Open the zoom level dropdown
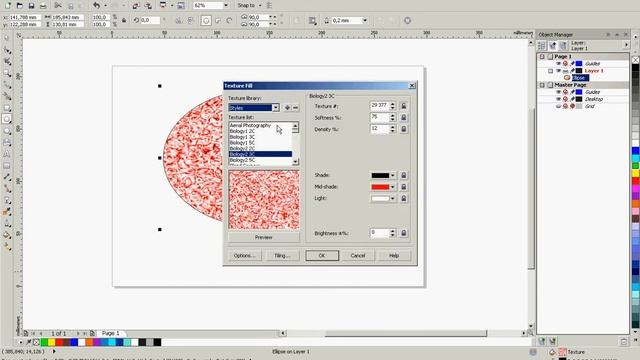Viewport: 640px width, 360px height. pyautogui.click(x=226, y=5)
